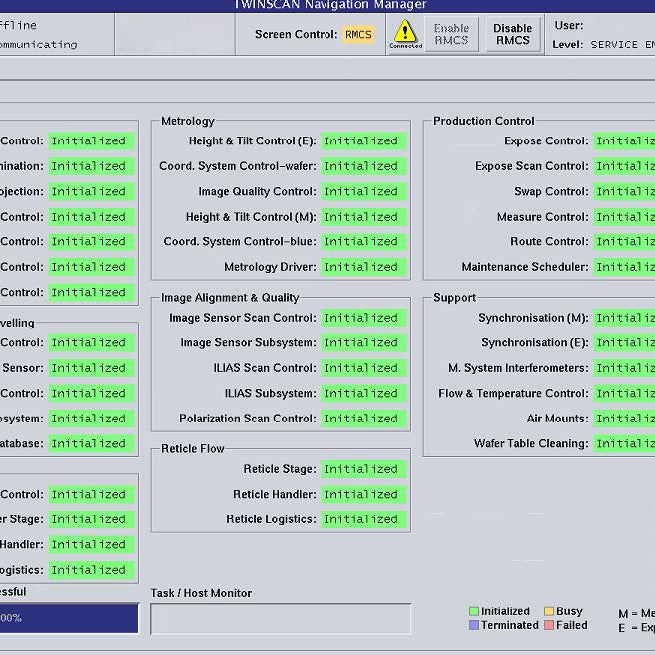The width and height of the screenshot is (655, 655).
Task: Click Measure Control status field
Action: pos(624,217)
